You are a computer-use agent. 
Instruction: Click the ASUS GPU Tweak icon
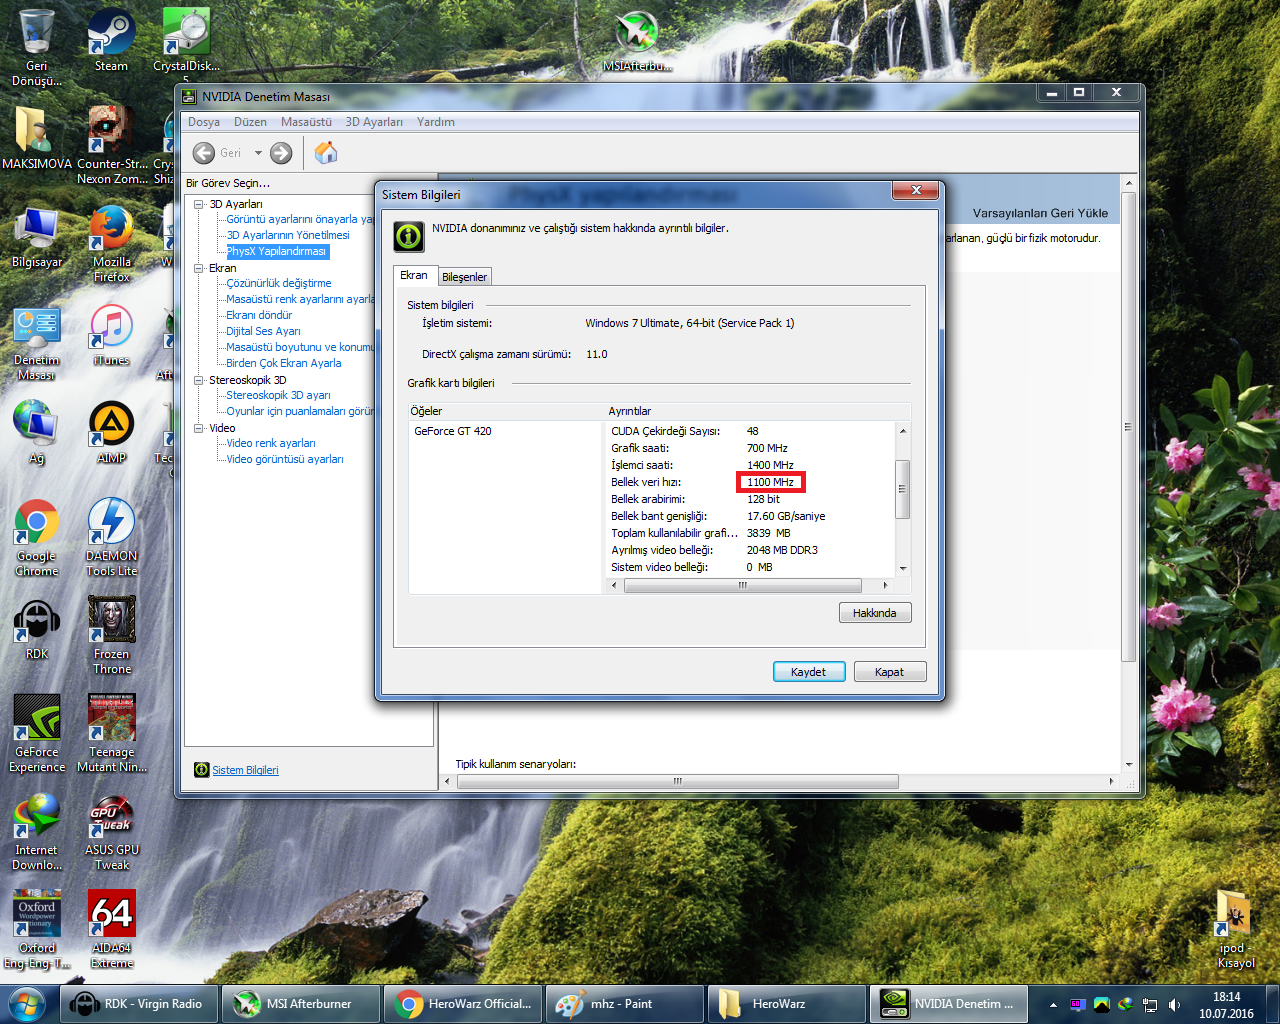click(112, 832)
